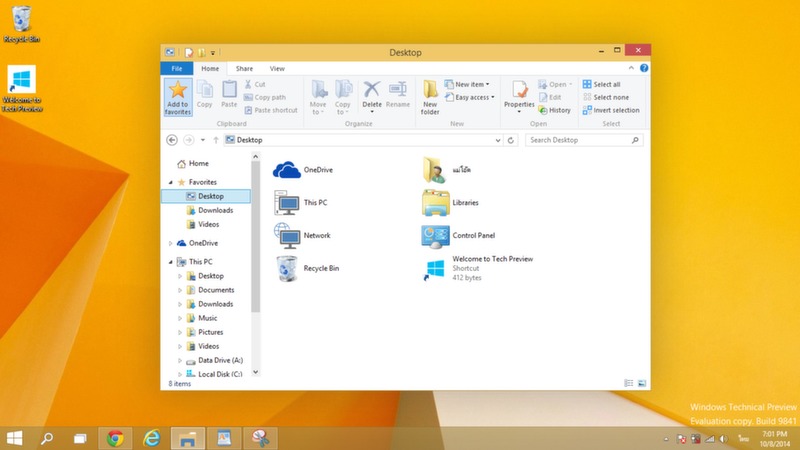Select Music in navigation pane
The width and height of the screenshot is (800, 450).
(202, 318)
